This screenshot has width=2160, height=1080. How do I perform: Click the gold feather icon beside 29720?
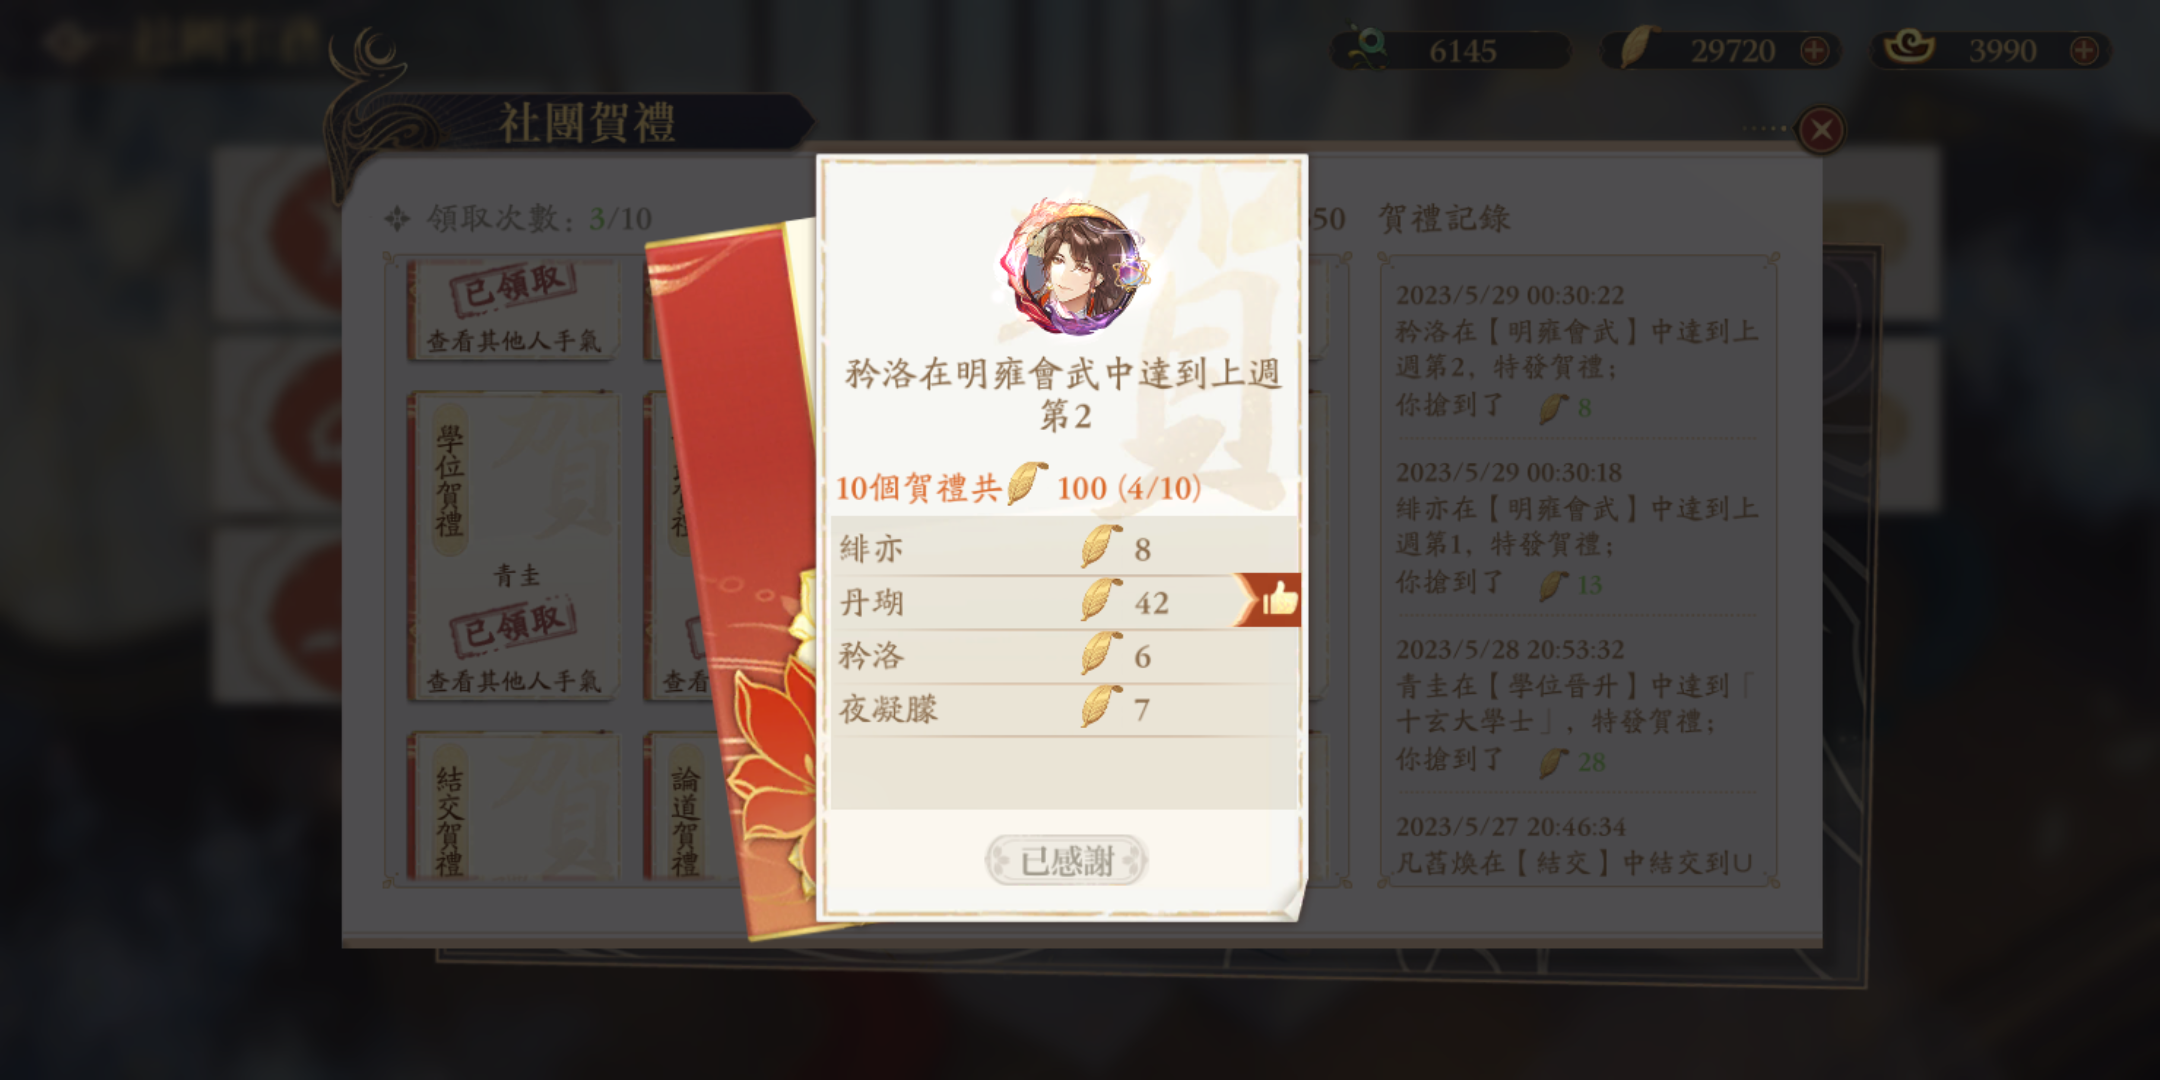[x=1637, y=47]
